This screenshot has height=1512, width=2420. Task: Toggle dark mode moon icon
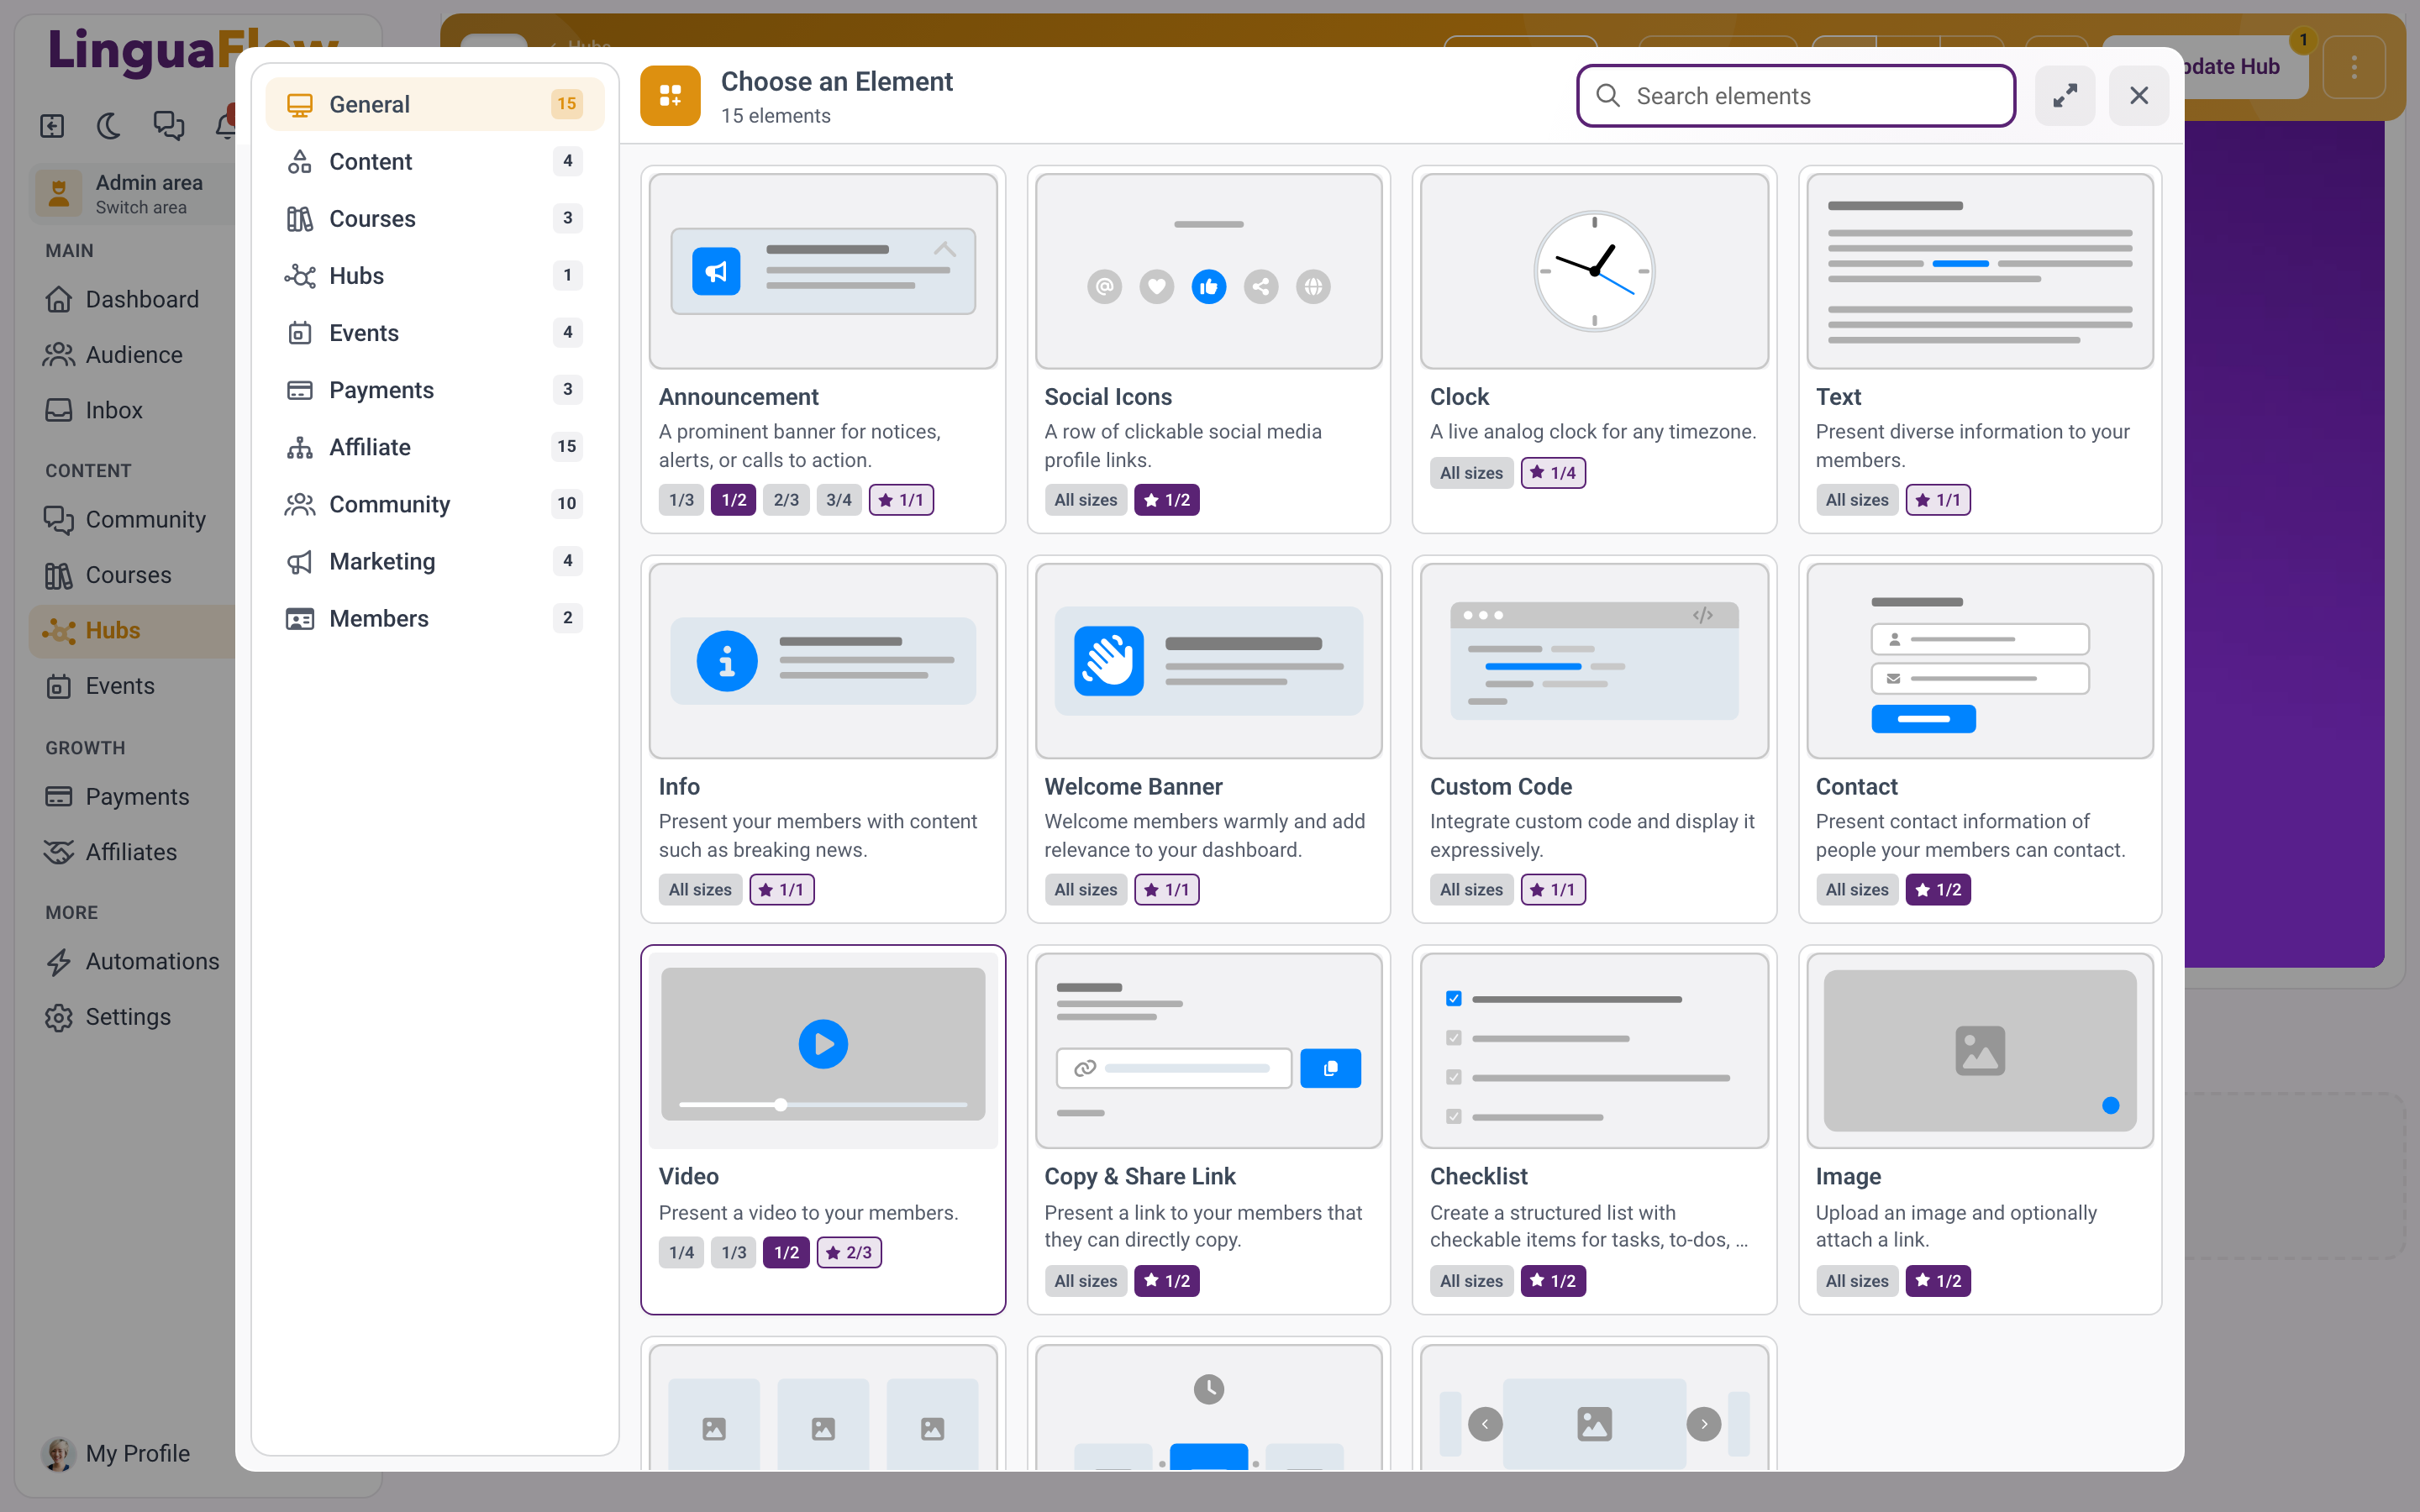(109, 126)
